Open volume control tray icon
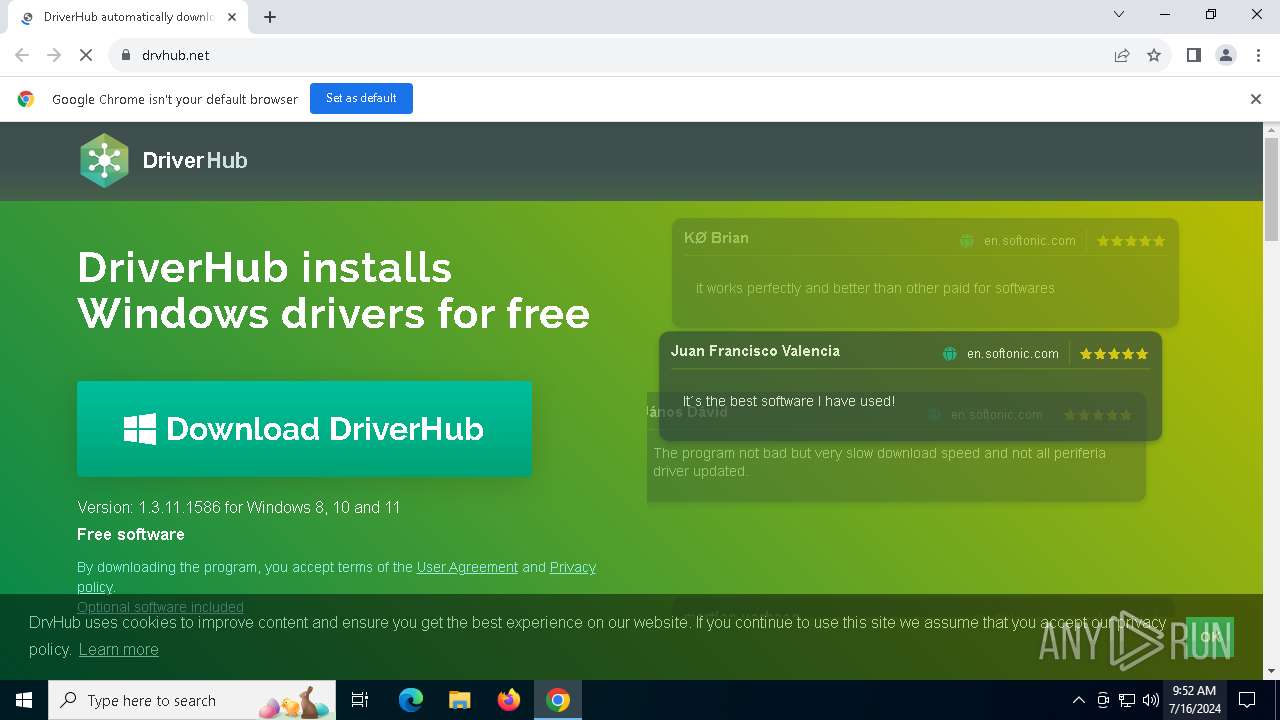Viewport: 1280px width, 720px height. pyautogui.click(x=1150, y=700)
